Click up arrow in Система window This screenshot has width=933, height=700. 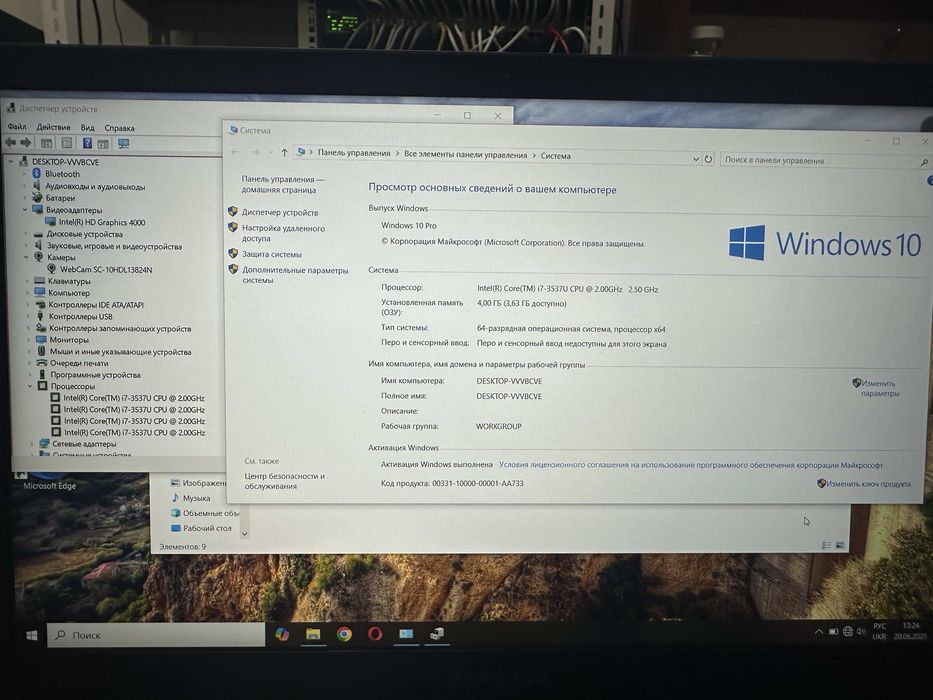(x=284, y=153)
